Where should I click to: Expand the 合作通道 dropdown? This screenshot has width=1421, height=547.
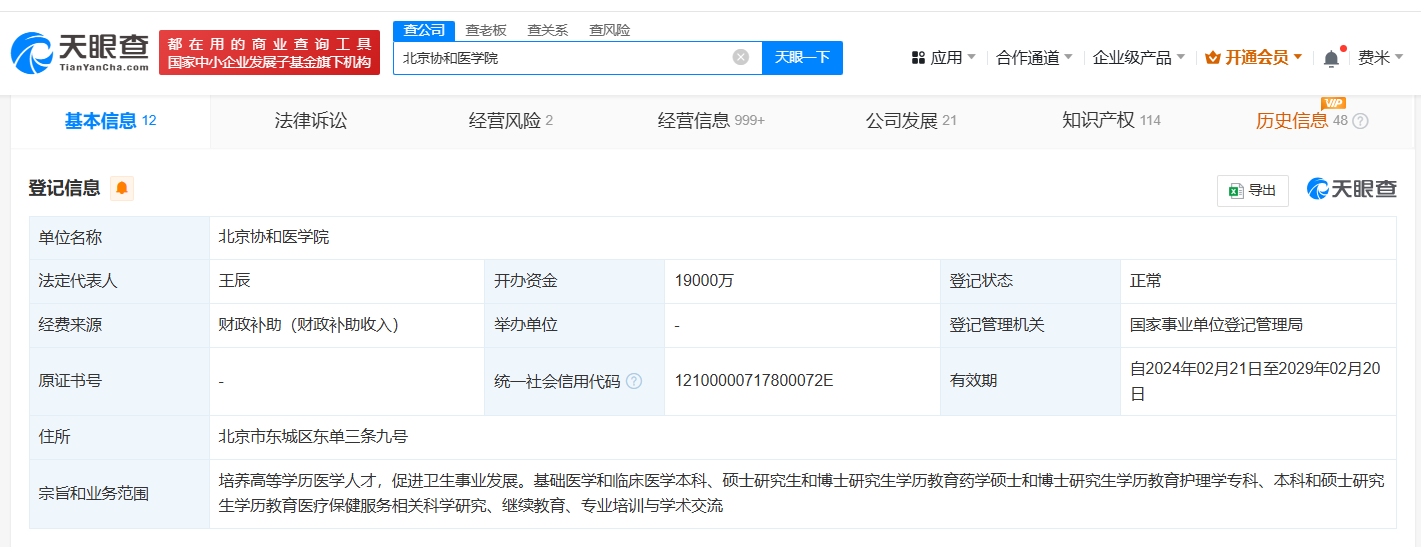point(1034,58)
